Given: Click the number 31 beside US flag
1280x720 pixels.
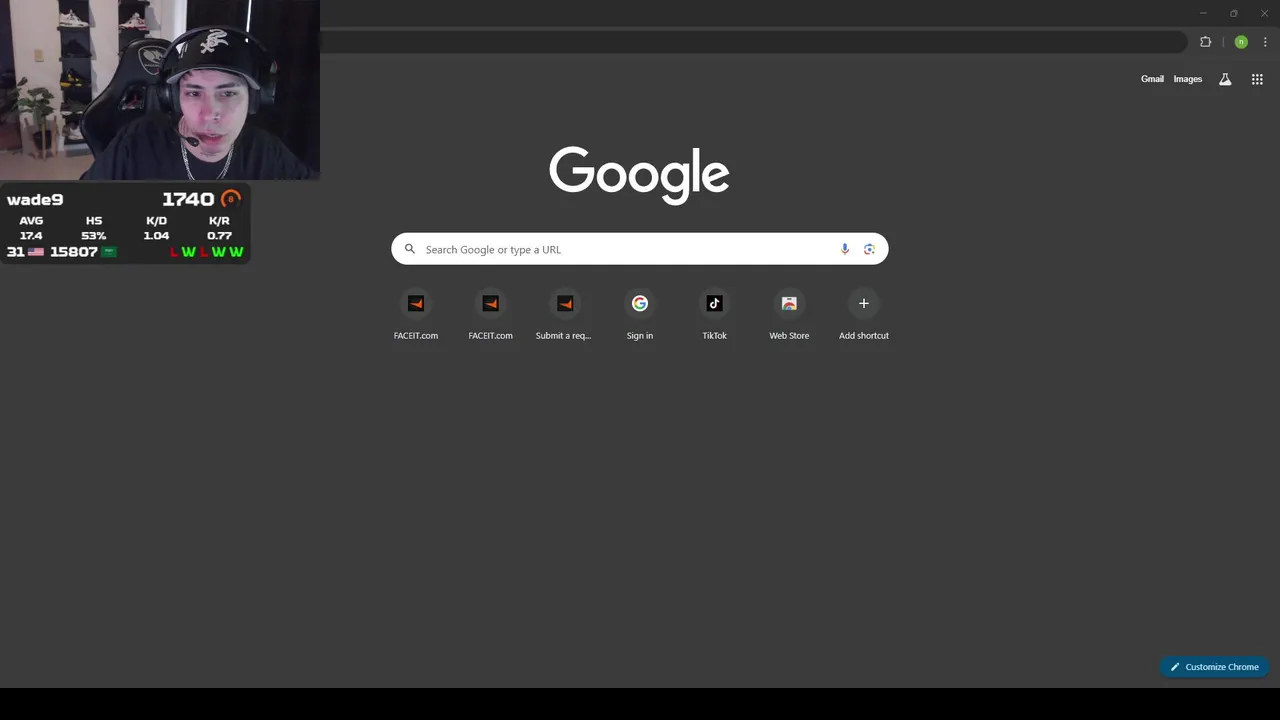Looking at the screenshot, I should tap(15, 252).
